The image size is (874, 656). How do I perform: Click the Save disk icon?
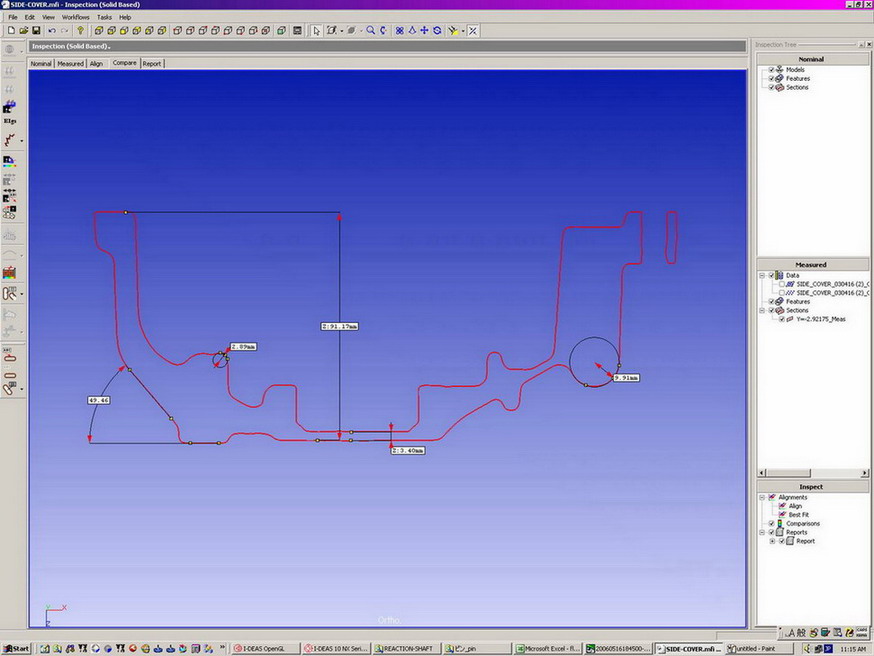[36, 31]
